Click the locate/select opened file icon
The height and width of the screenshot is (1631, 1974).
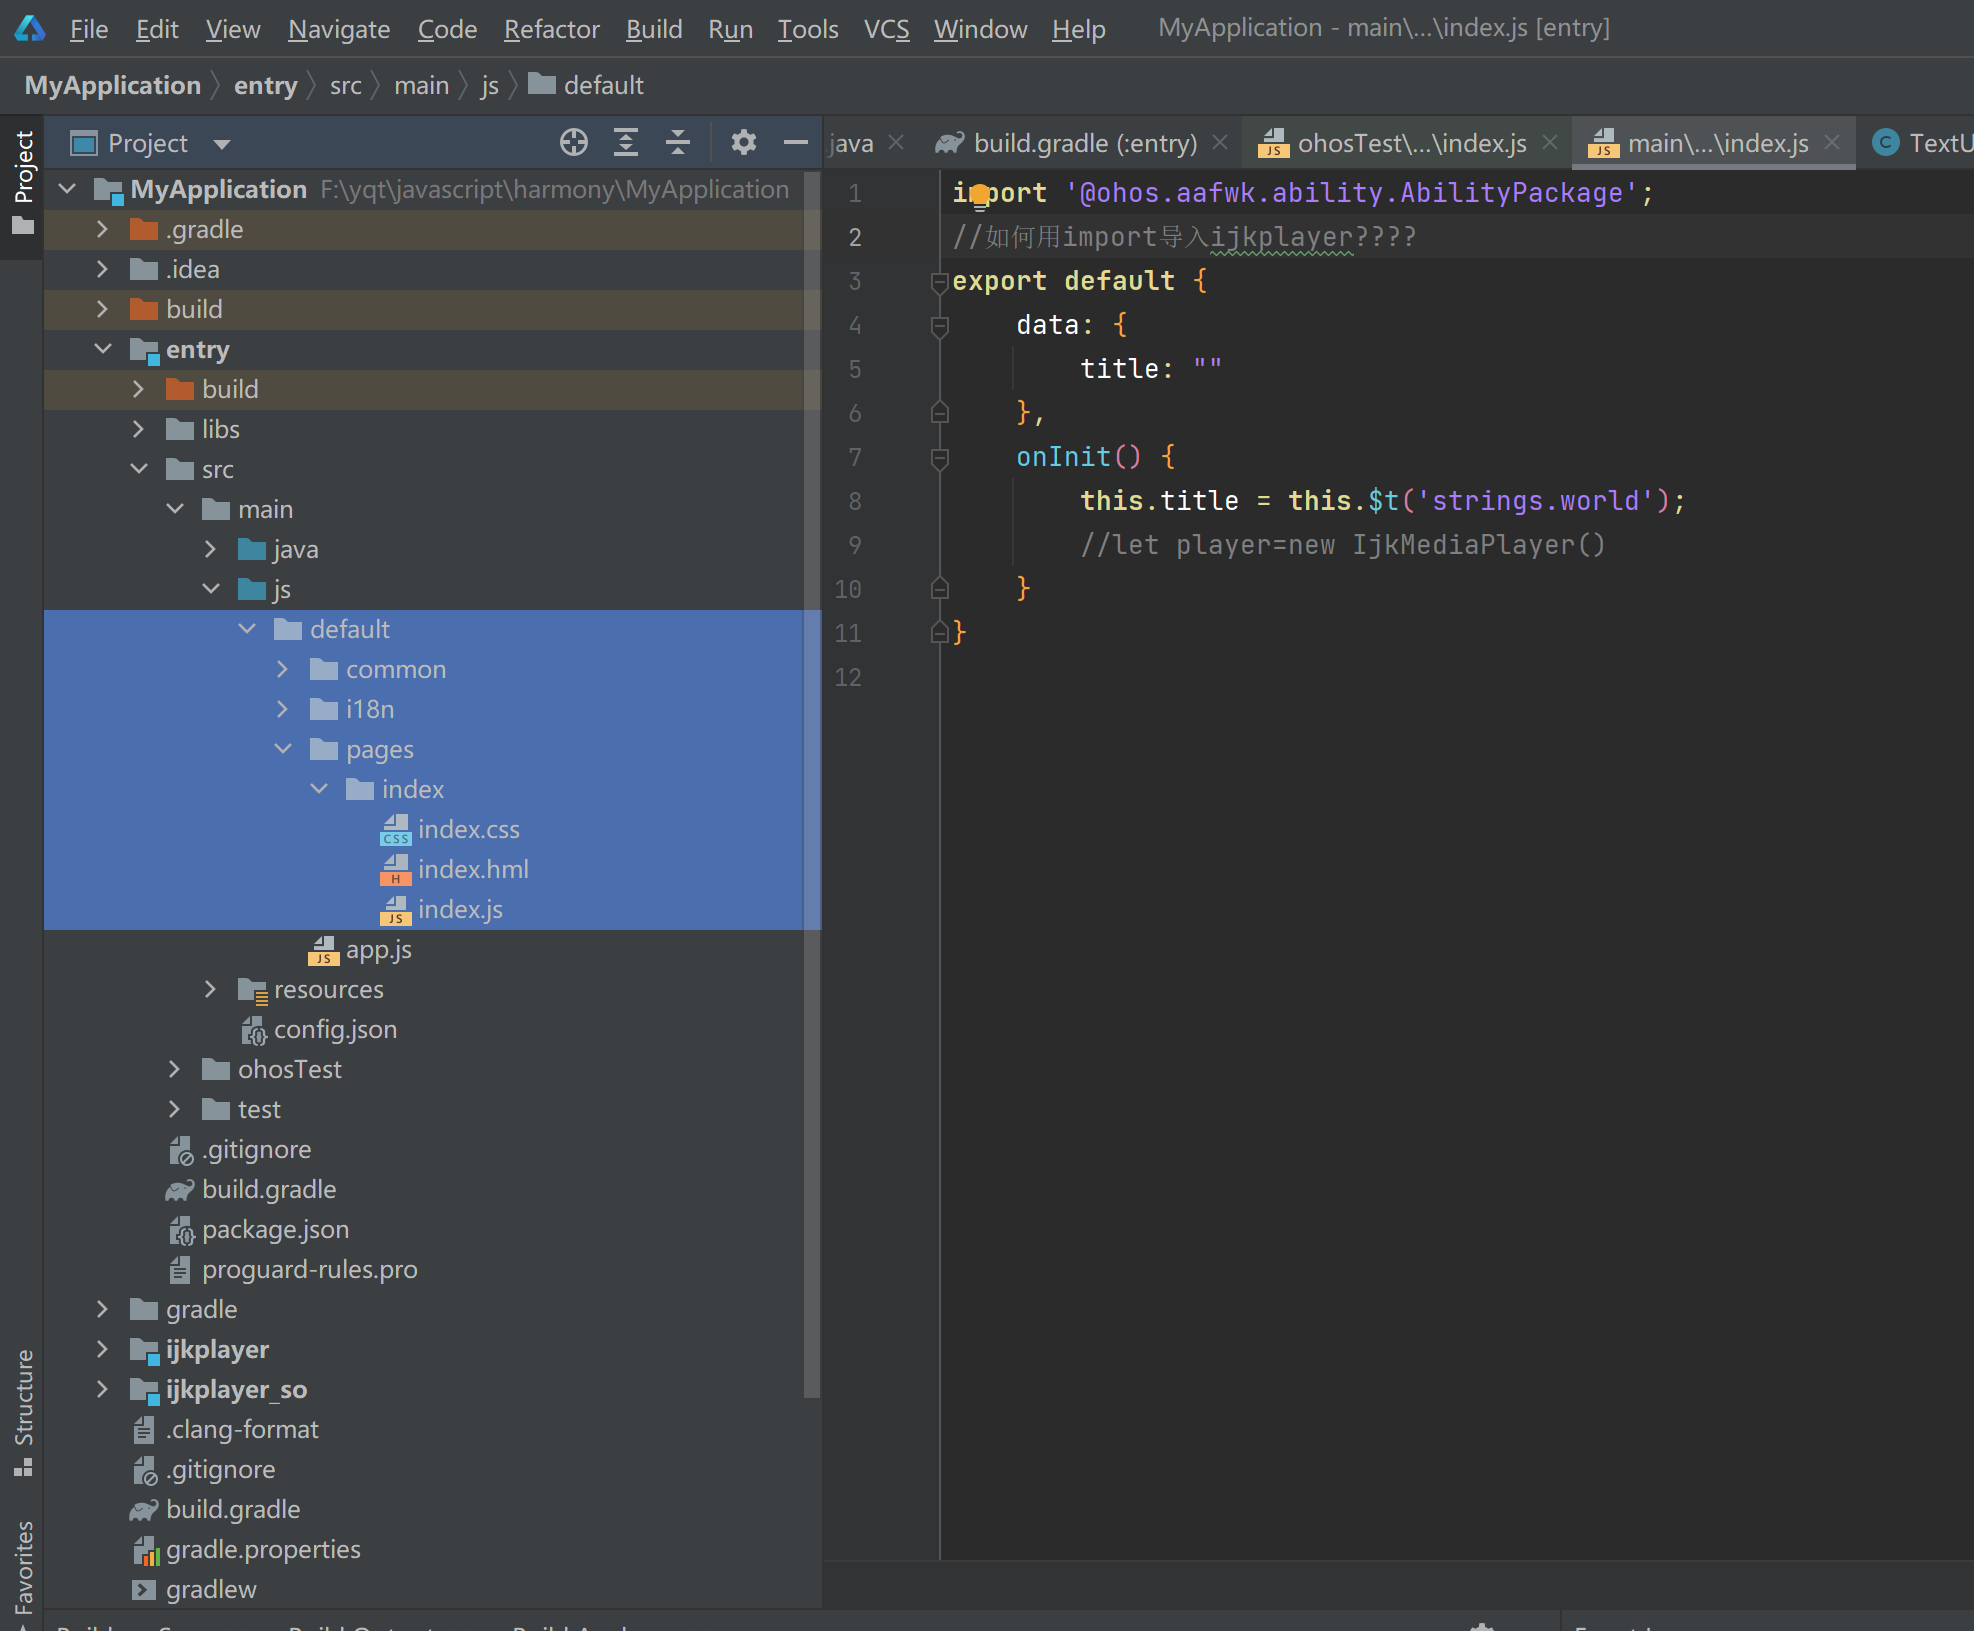coord(574,143)
